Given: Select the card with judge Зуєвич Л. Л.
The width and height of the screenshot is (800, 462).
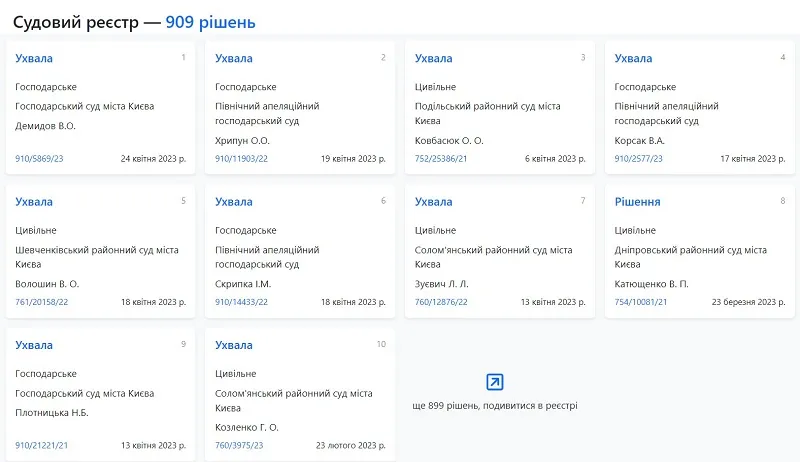Looking at the screenshot, I should tap(500, 251).
